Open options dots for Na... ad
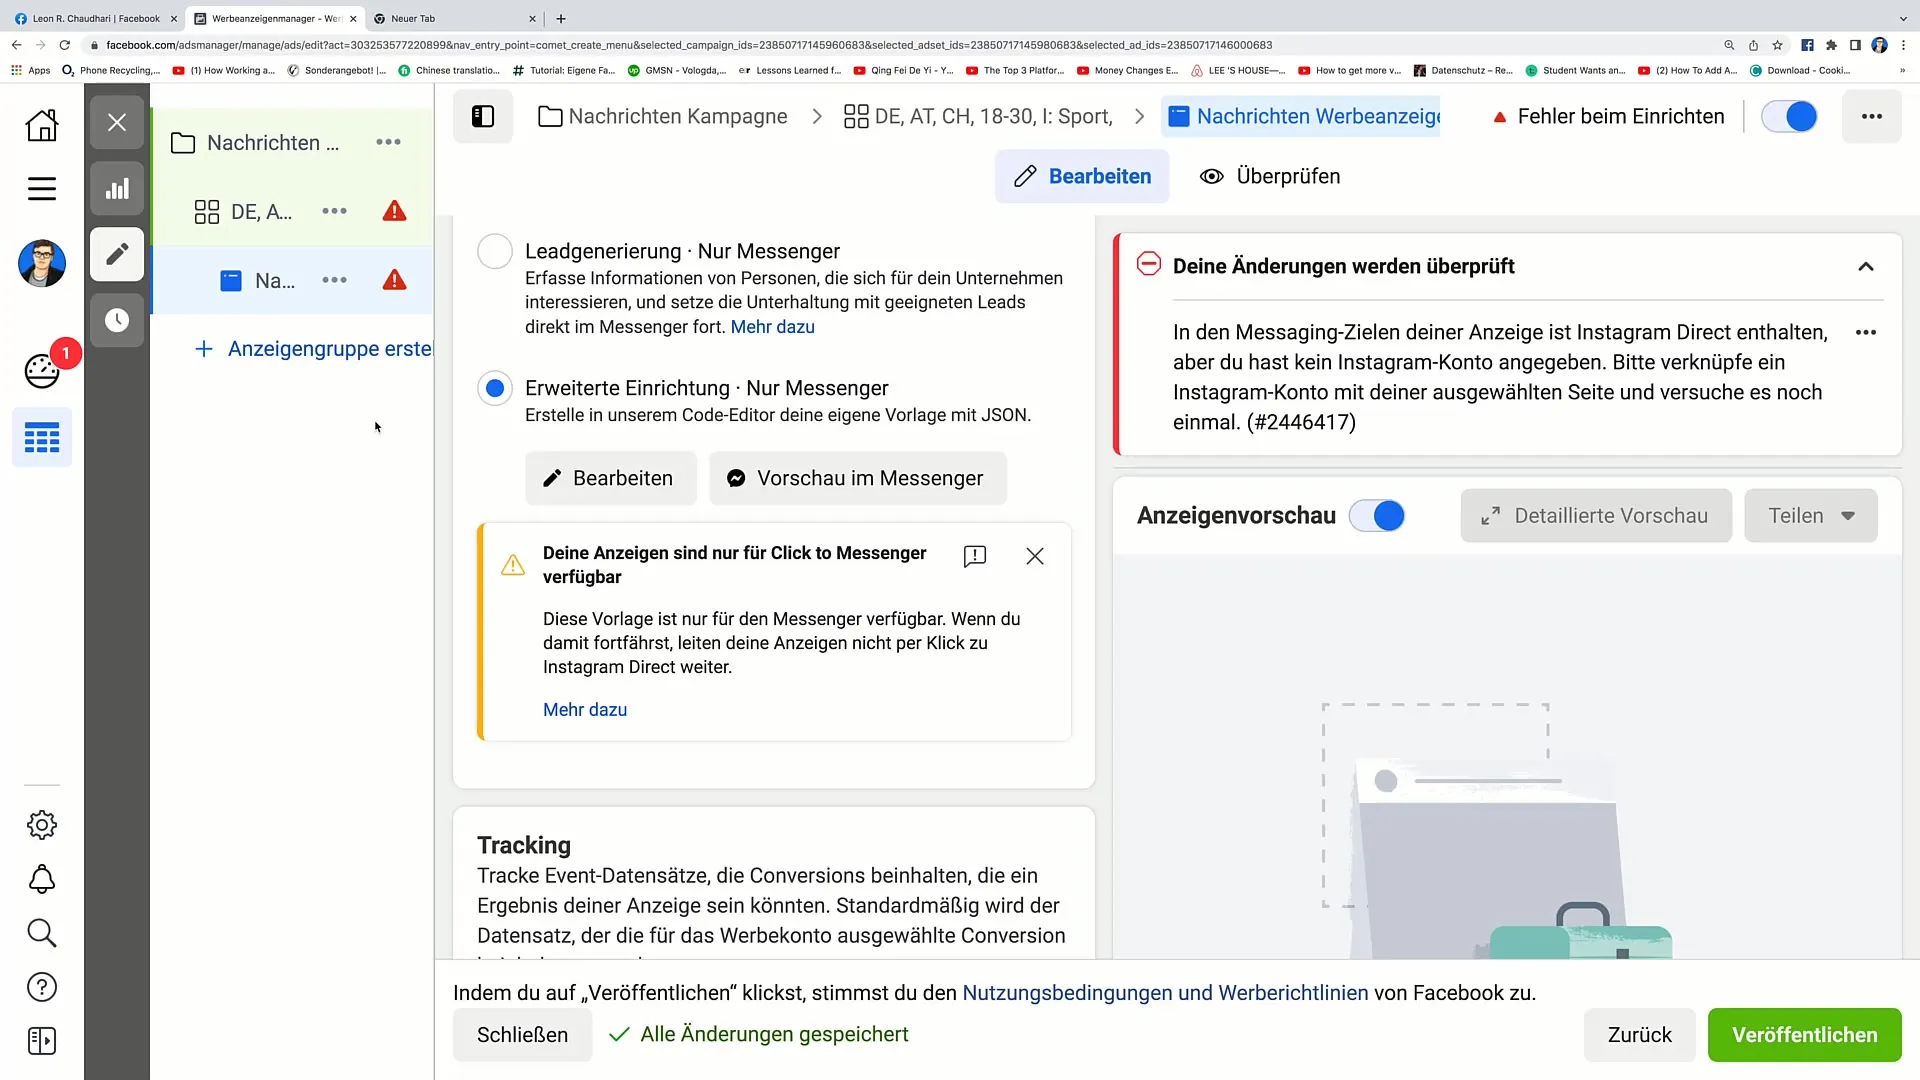The image size is (1920, 1080). [x=335, y=280]
